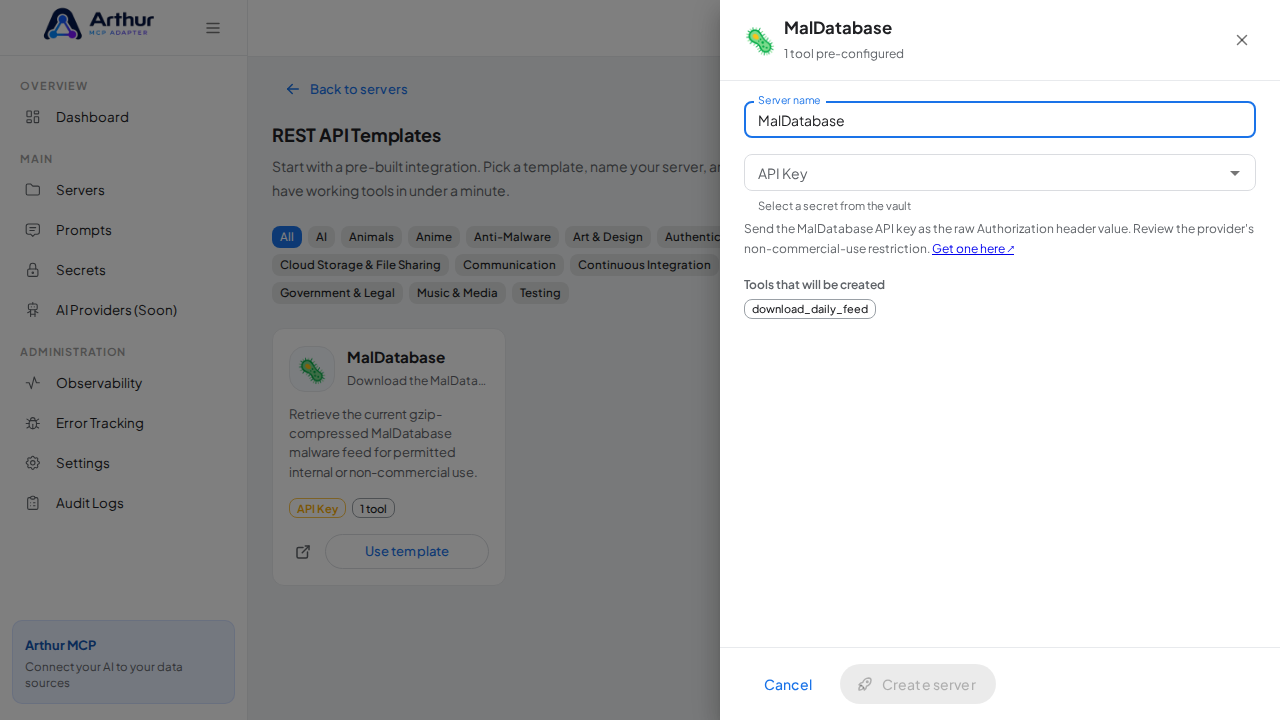Filter by Cloud Storage & File Sharing
The width and height of the screenshot is (1280, 720).
click(360, 265)
